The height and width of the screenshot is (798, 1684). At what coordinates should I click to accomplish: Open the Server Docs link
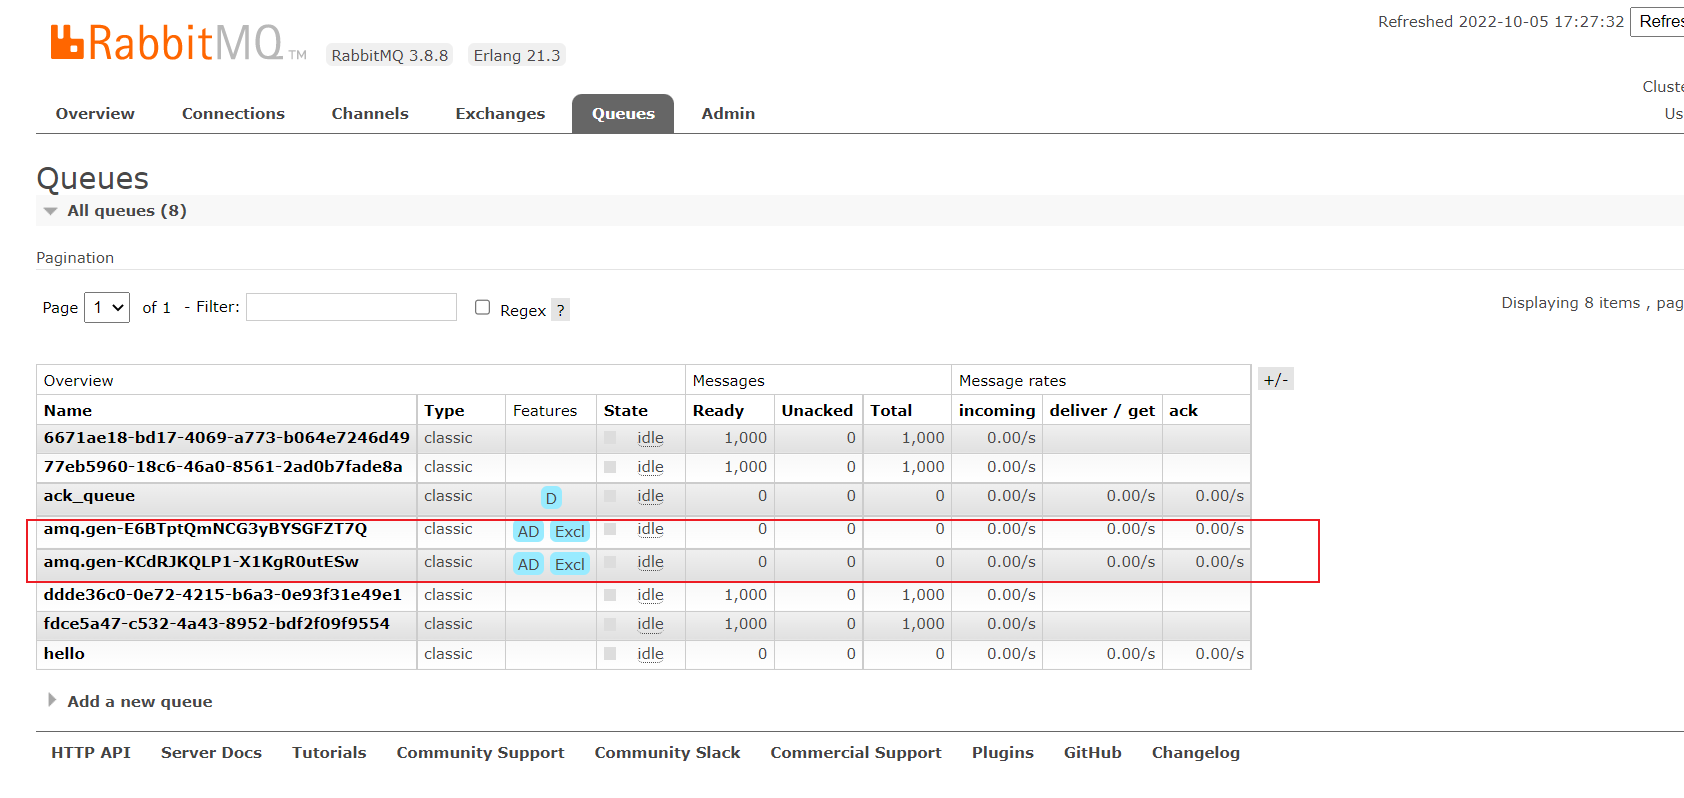[211, 752]
